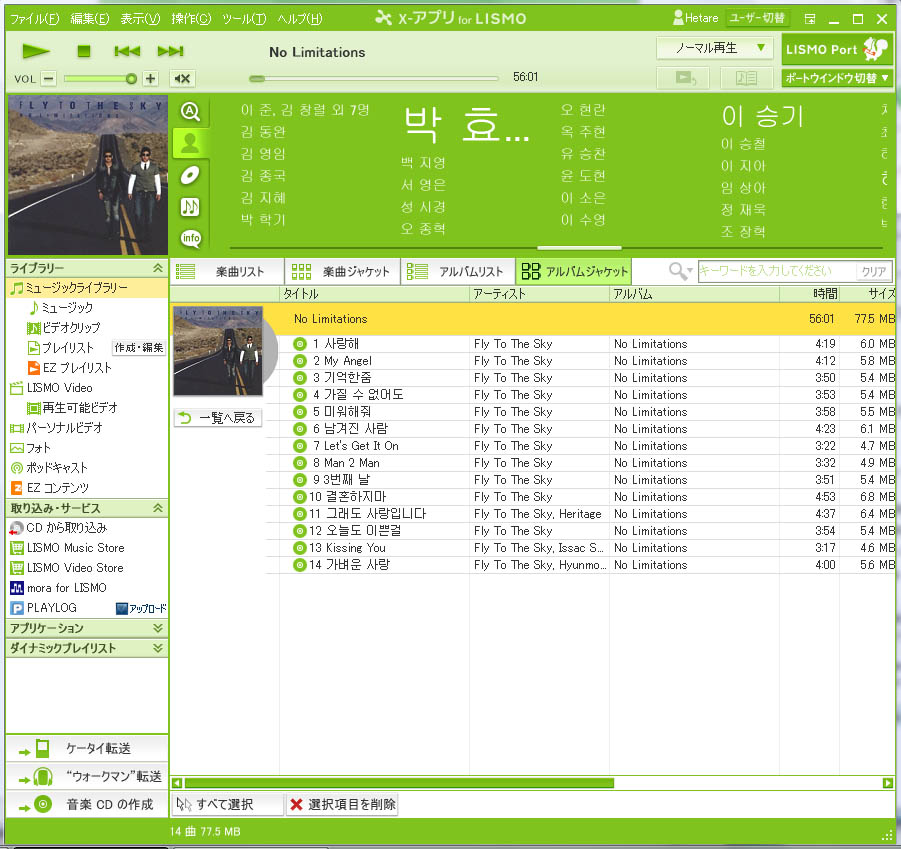Viewport: 901px width, 849px height.
Task: Open the ヘルプ(H) menu
Action: [x=299, y=19]
